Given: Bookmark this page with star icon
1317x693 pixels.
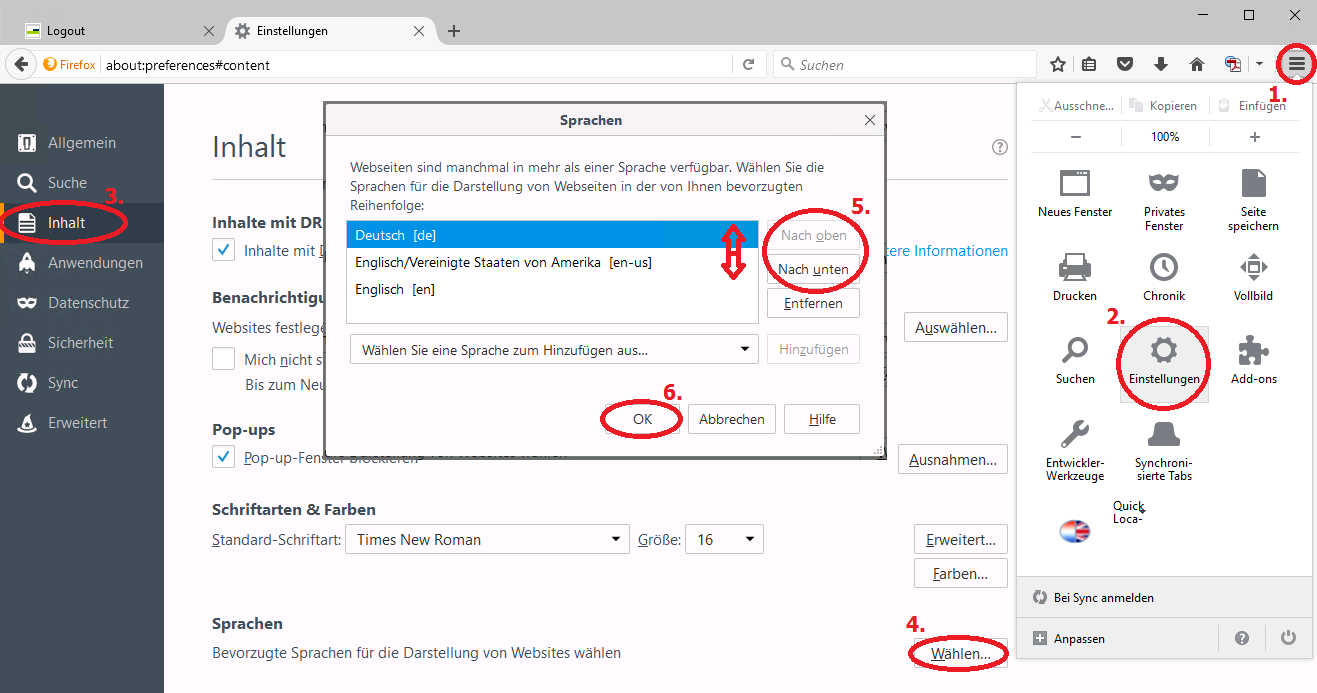Looking at the screenshot, I should tap(1058, 65).
